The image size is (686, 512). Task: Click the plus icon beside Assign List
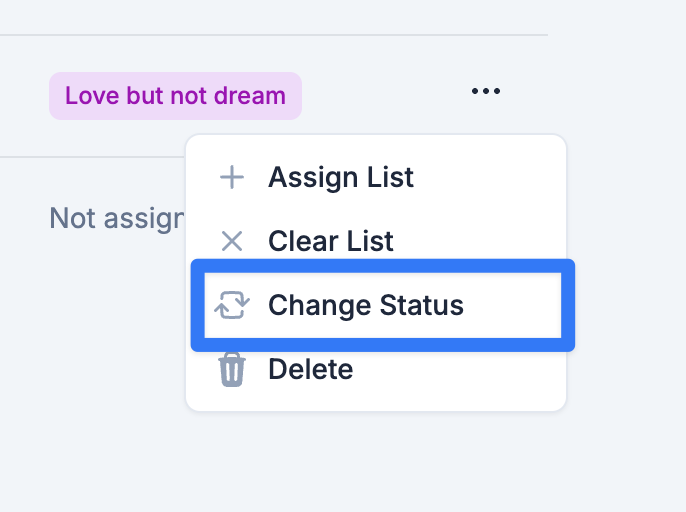[232, 178]
